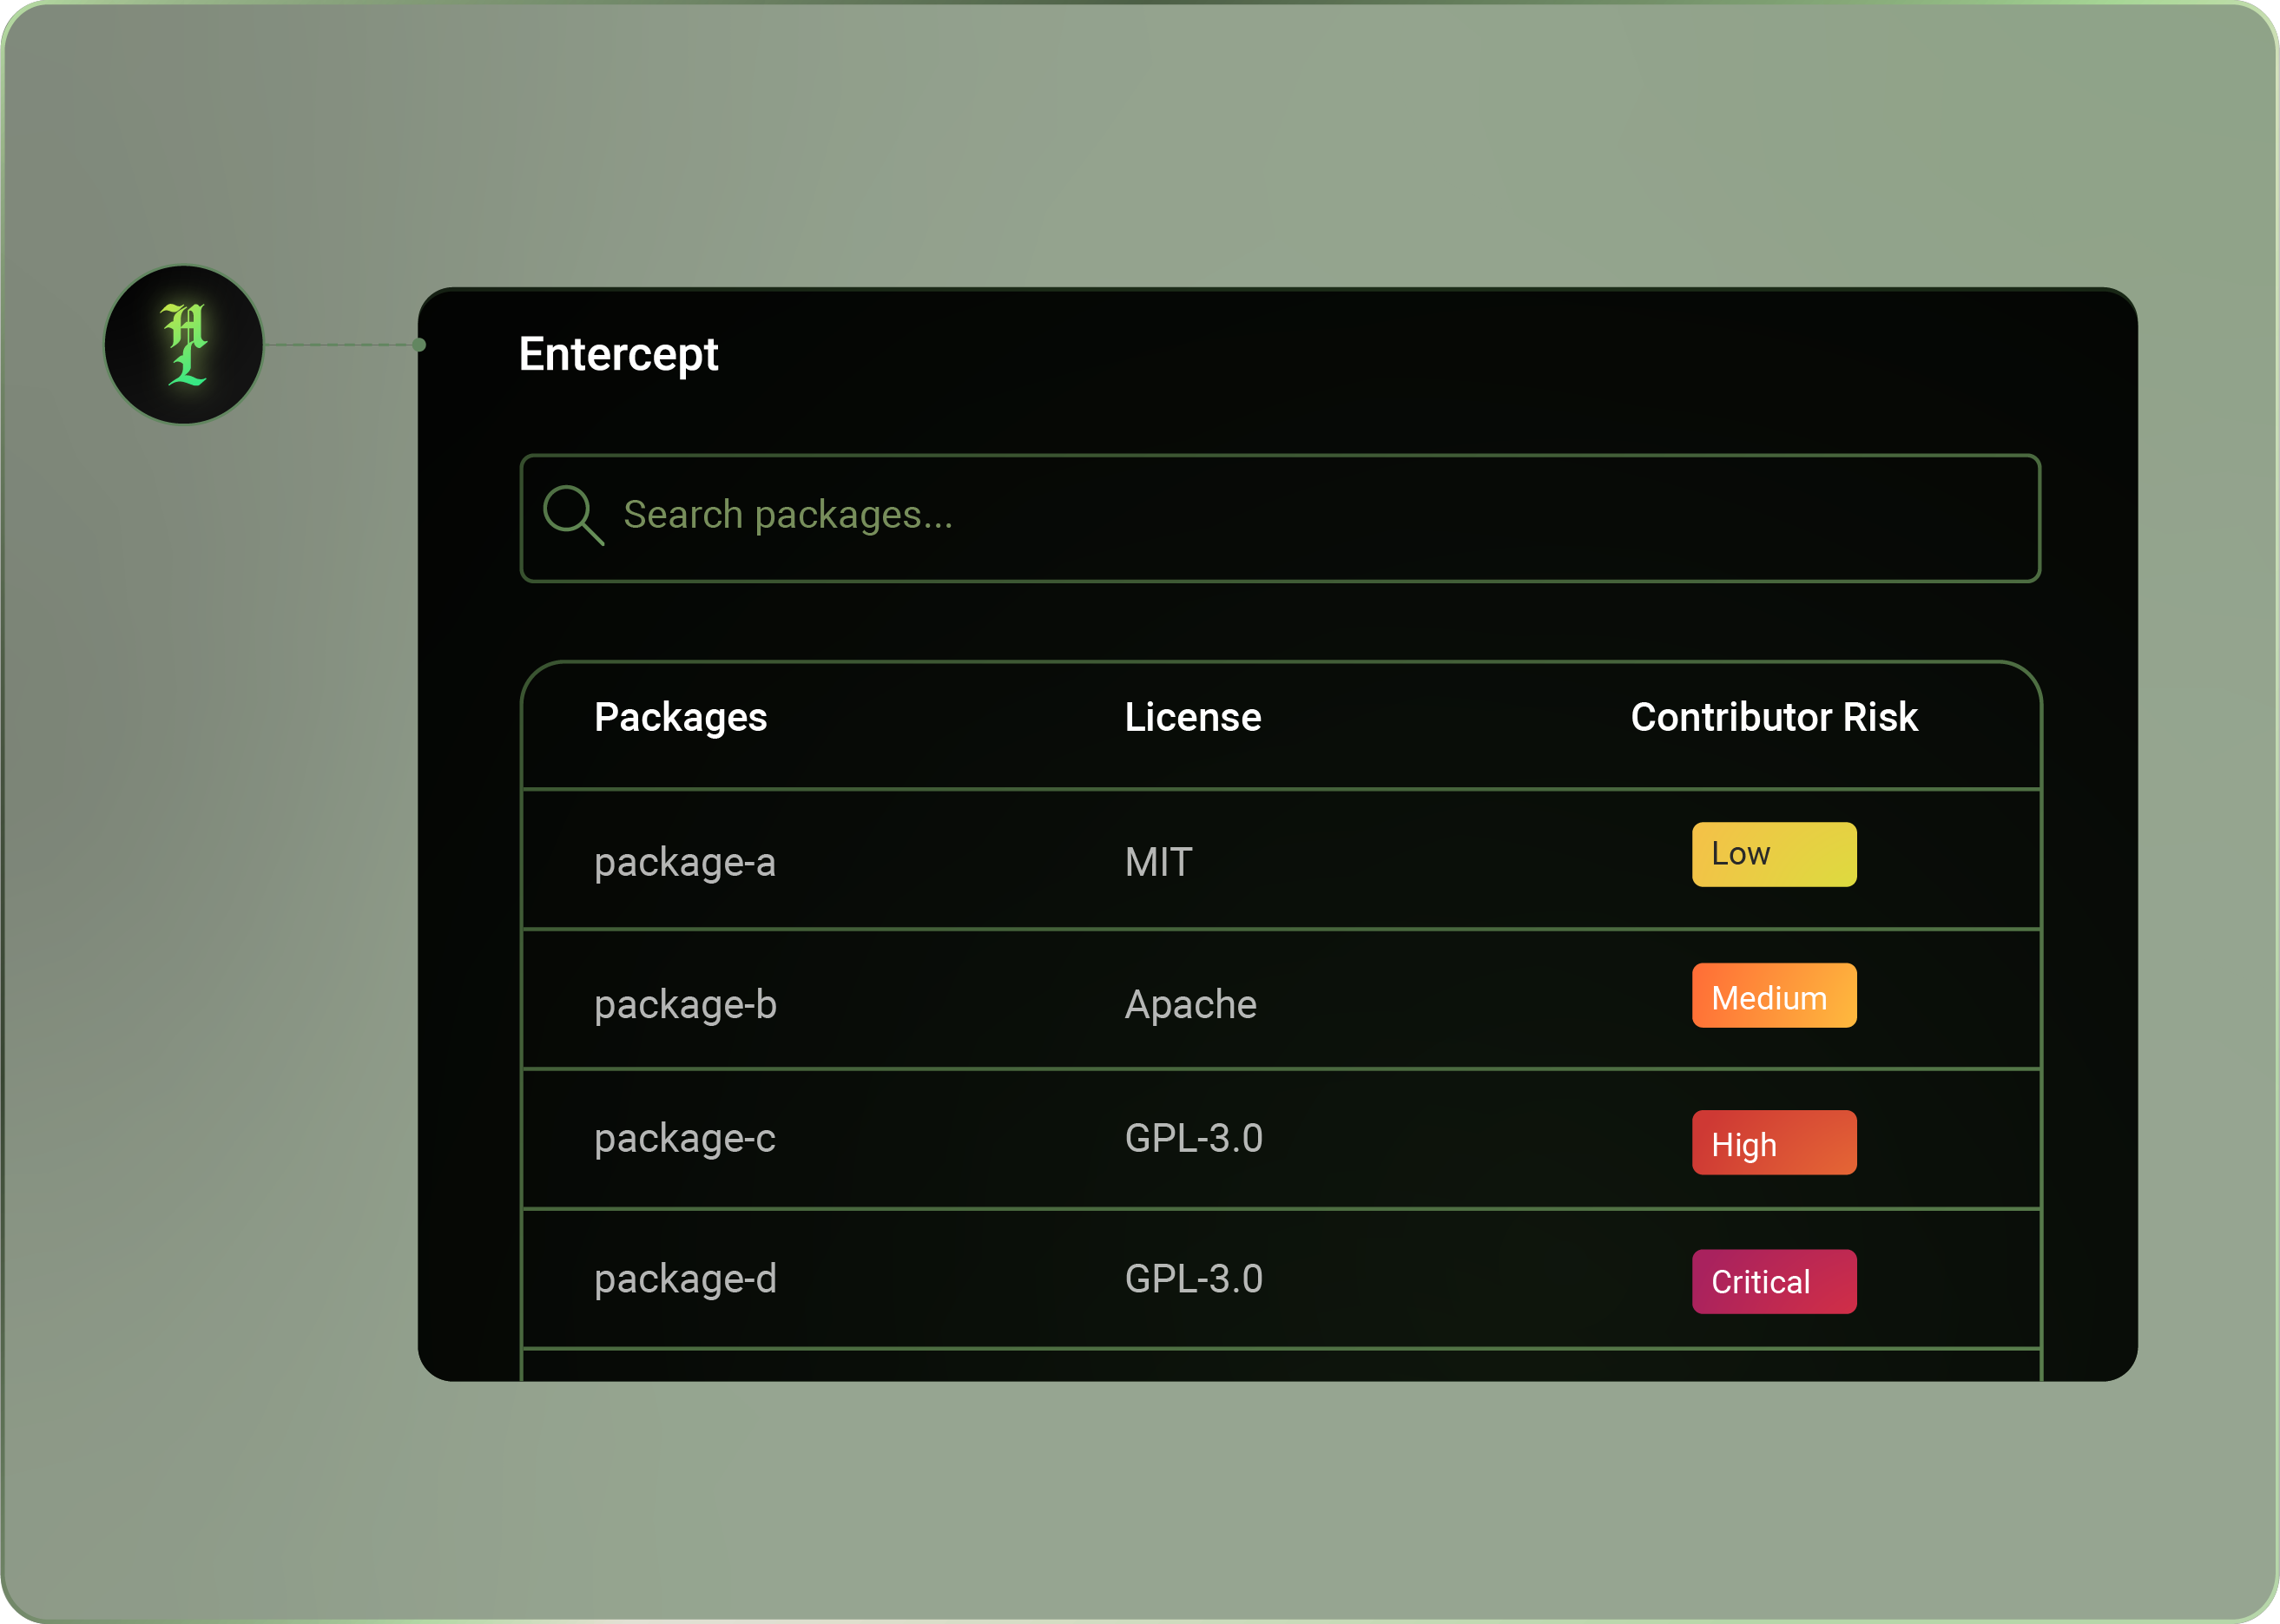Viewport: 2280px width, 1624px height.
Task: Click the yellow Low risk badge
Action: [x=1774, y=854]
